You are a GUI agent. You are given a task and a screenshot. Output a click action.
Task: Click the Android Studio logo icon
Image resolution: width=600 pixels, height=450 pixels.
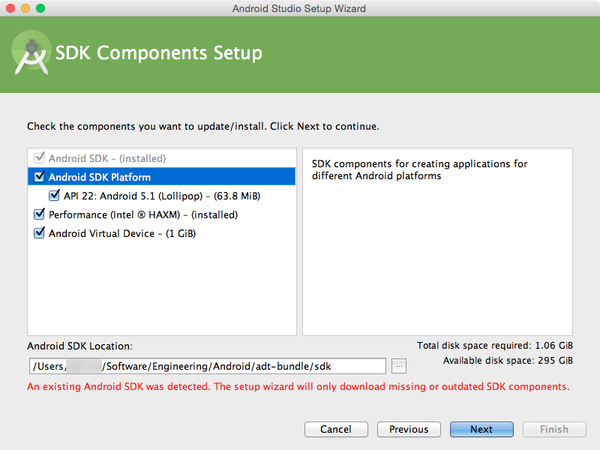(31, 53)
